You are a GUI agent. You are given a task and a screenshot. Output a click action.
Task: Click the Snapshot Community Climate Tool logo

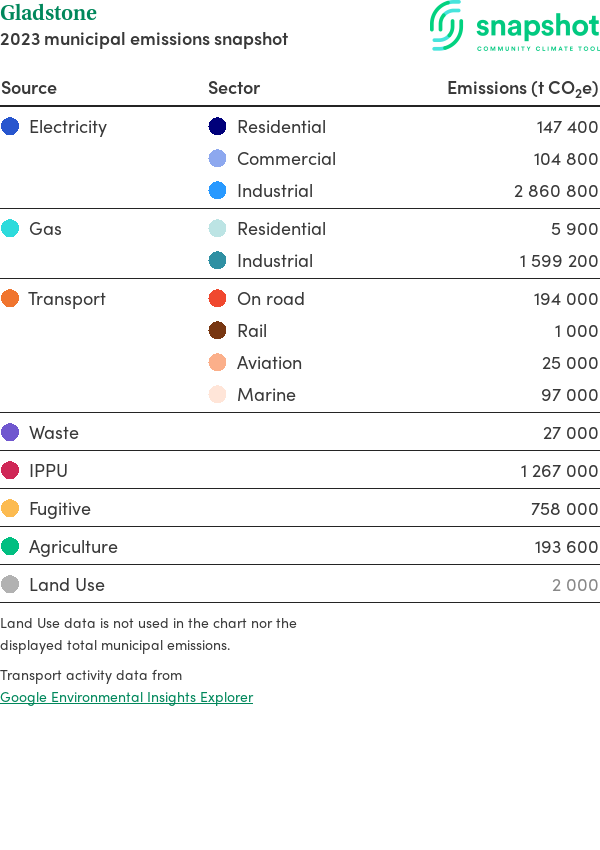click(x=515, y=27)
